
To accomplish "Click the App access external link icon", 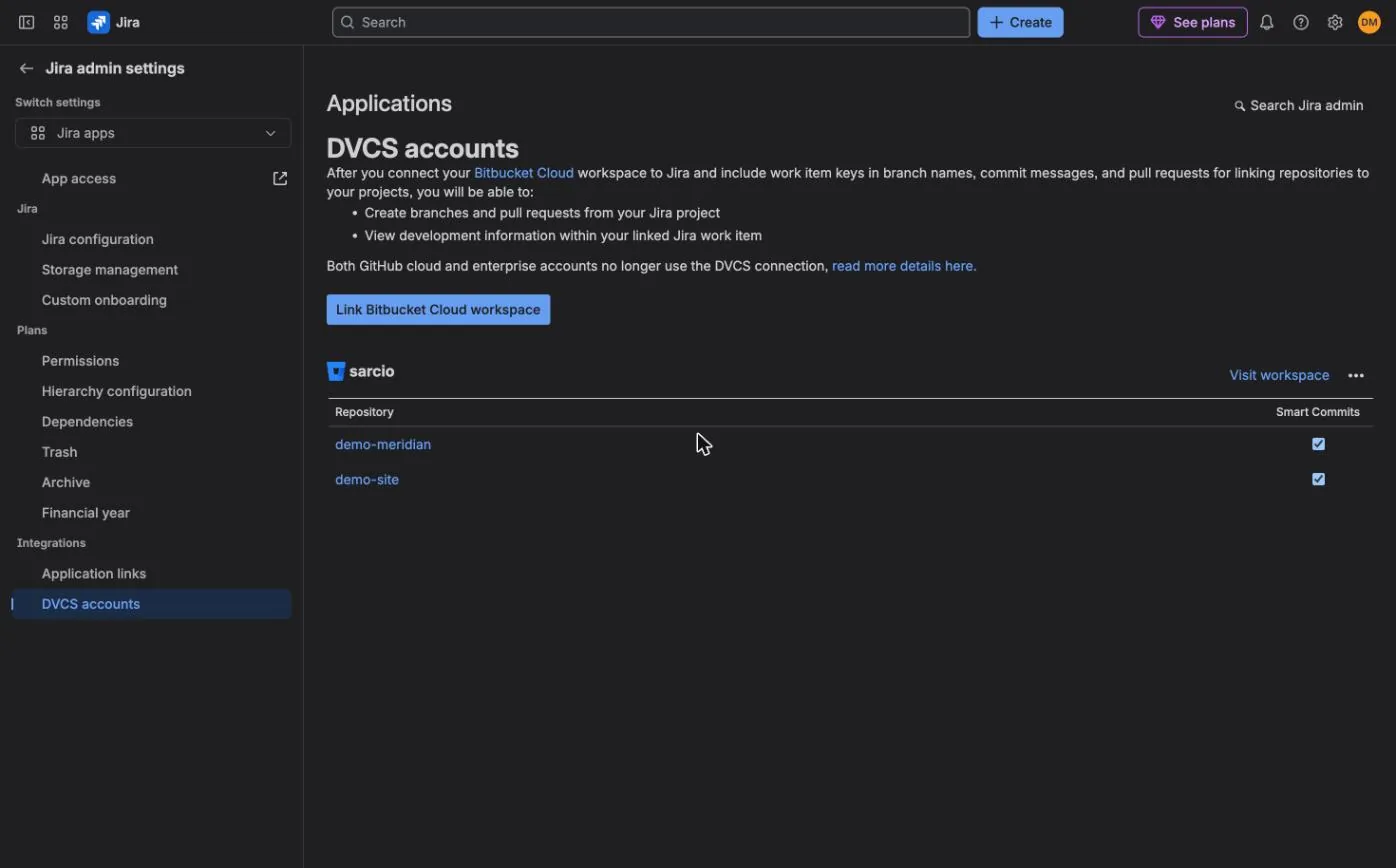I will pyautogui.click(x=280, y=178).
